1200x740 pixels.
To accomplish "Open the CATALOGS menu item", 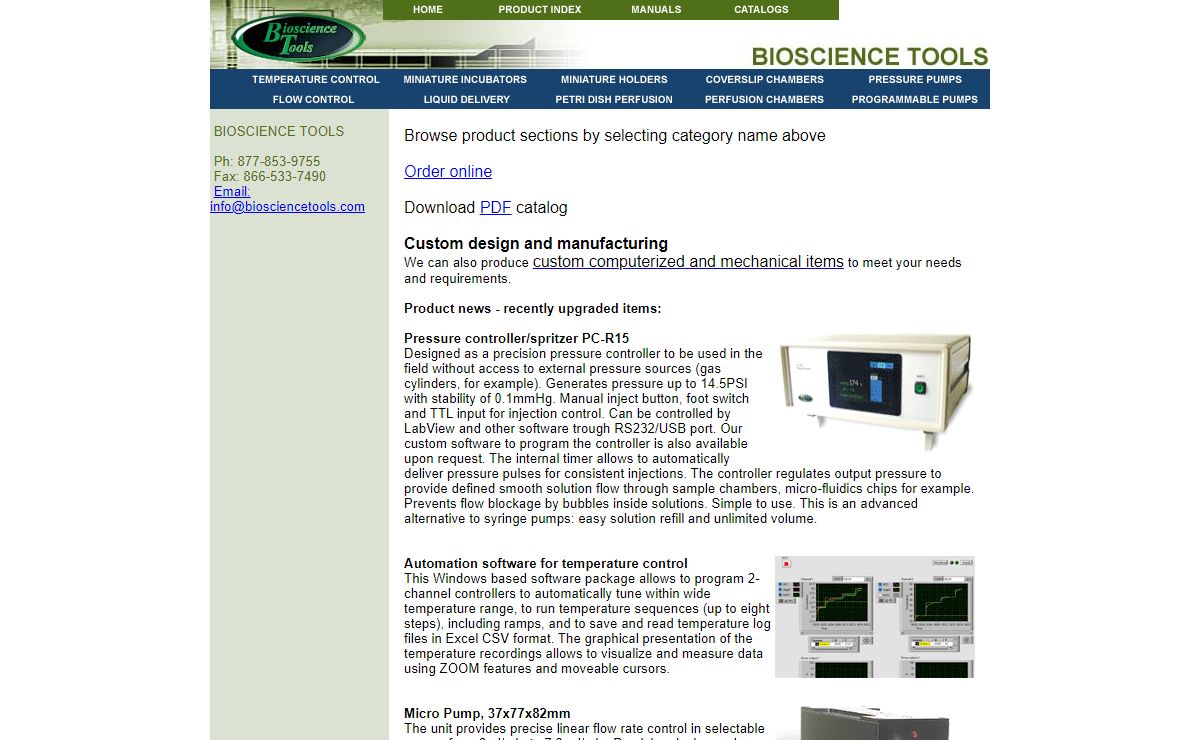I will [761, 9].
